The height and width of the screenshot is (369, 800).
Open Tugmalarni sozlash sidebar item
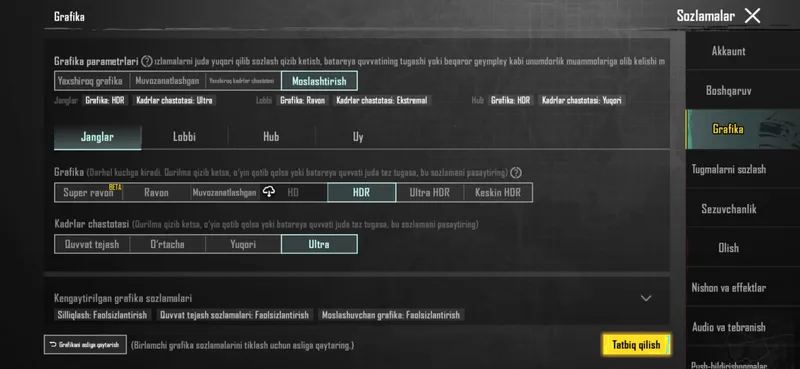click(729, 169)
